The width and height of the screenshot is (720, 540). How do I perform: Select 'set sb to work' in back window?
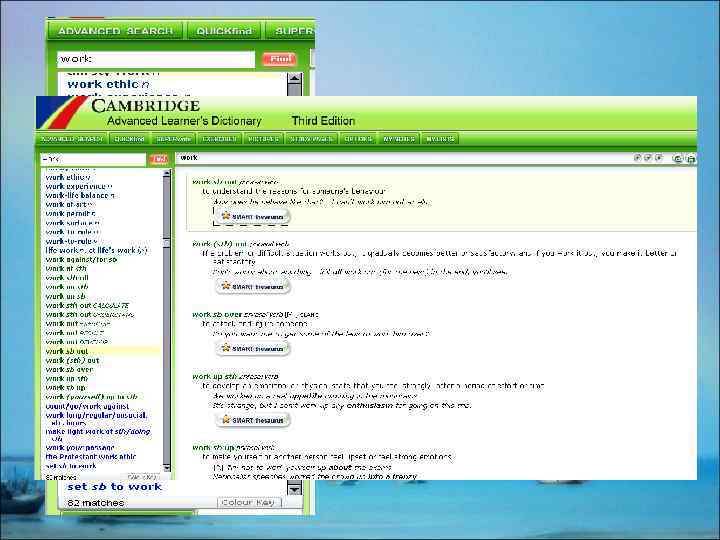coord(114,487)
